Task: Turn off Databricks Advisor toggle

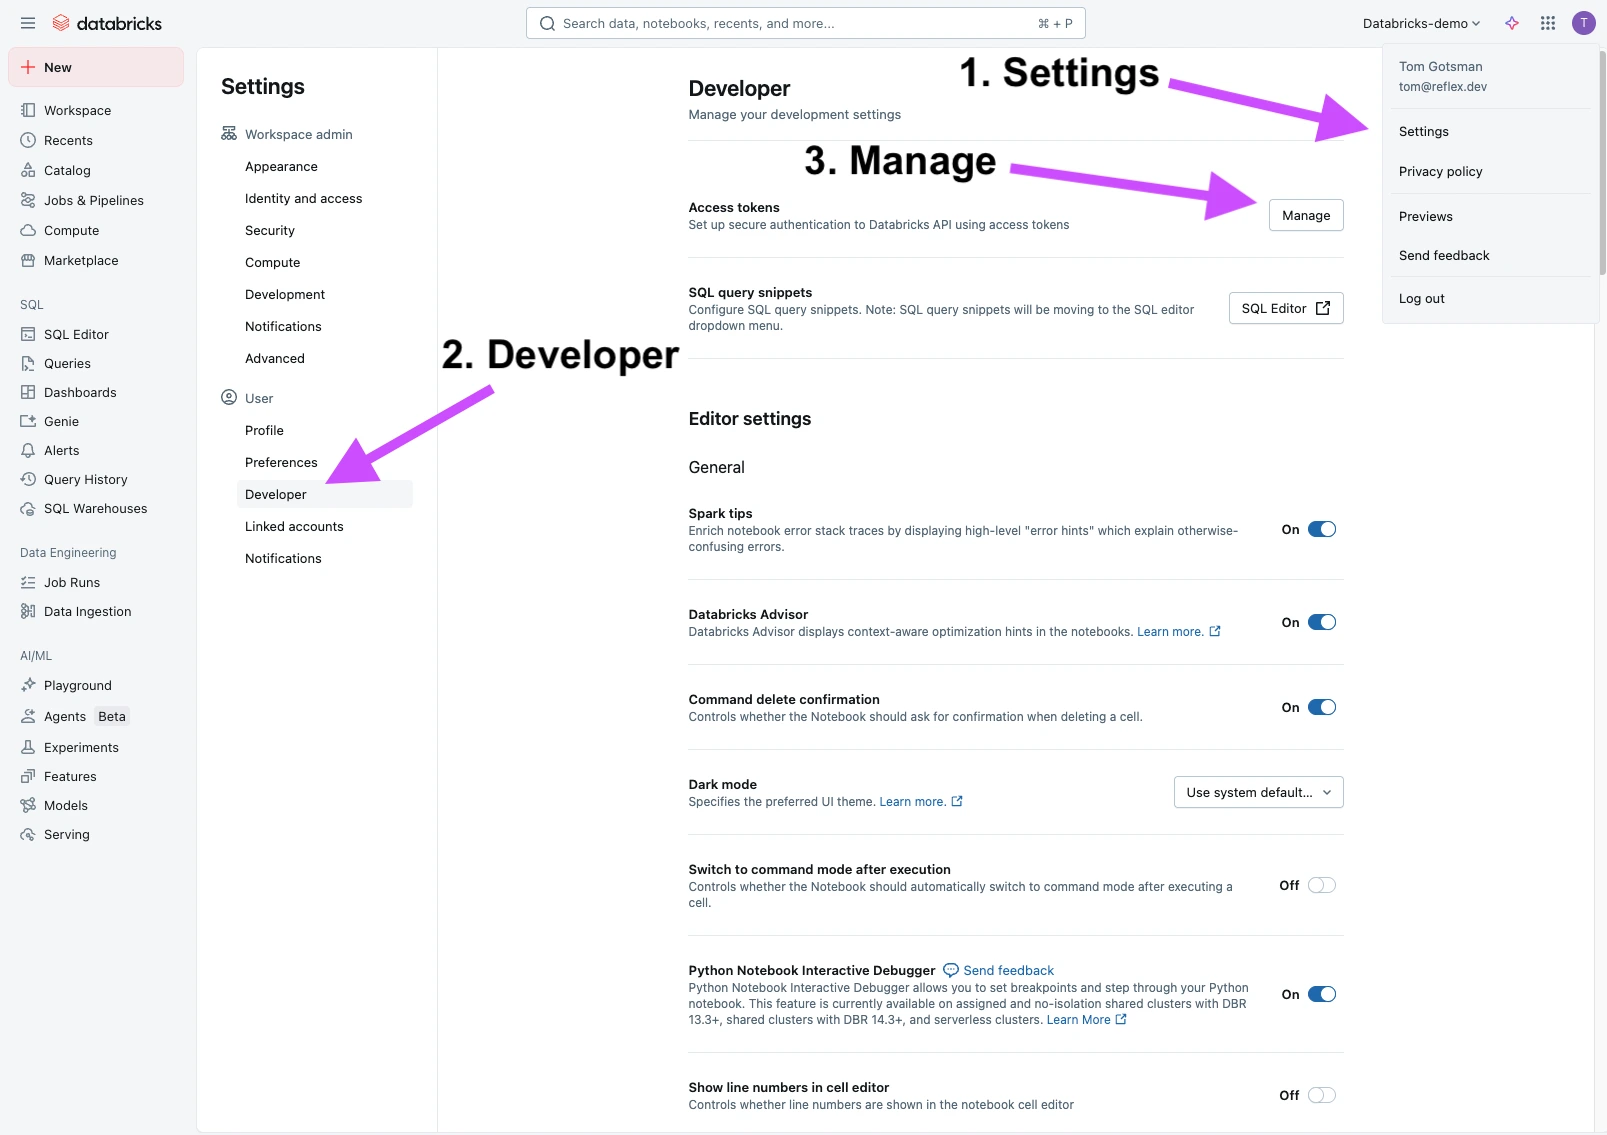Action: (1321, 623)
